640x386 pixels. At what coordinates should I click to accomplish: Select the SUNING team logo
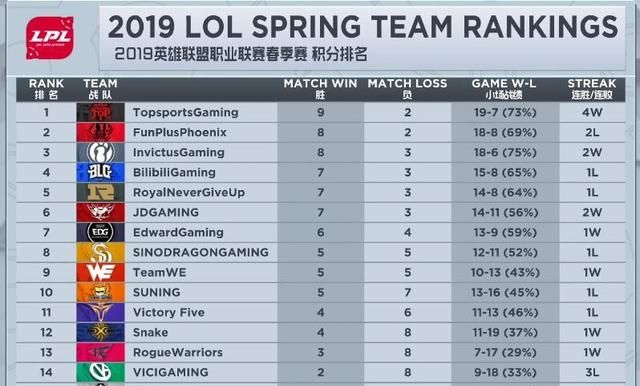click(100, 292)
